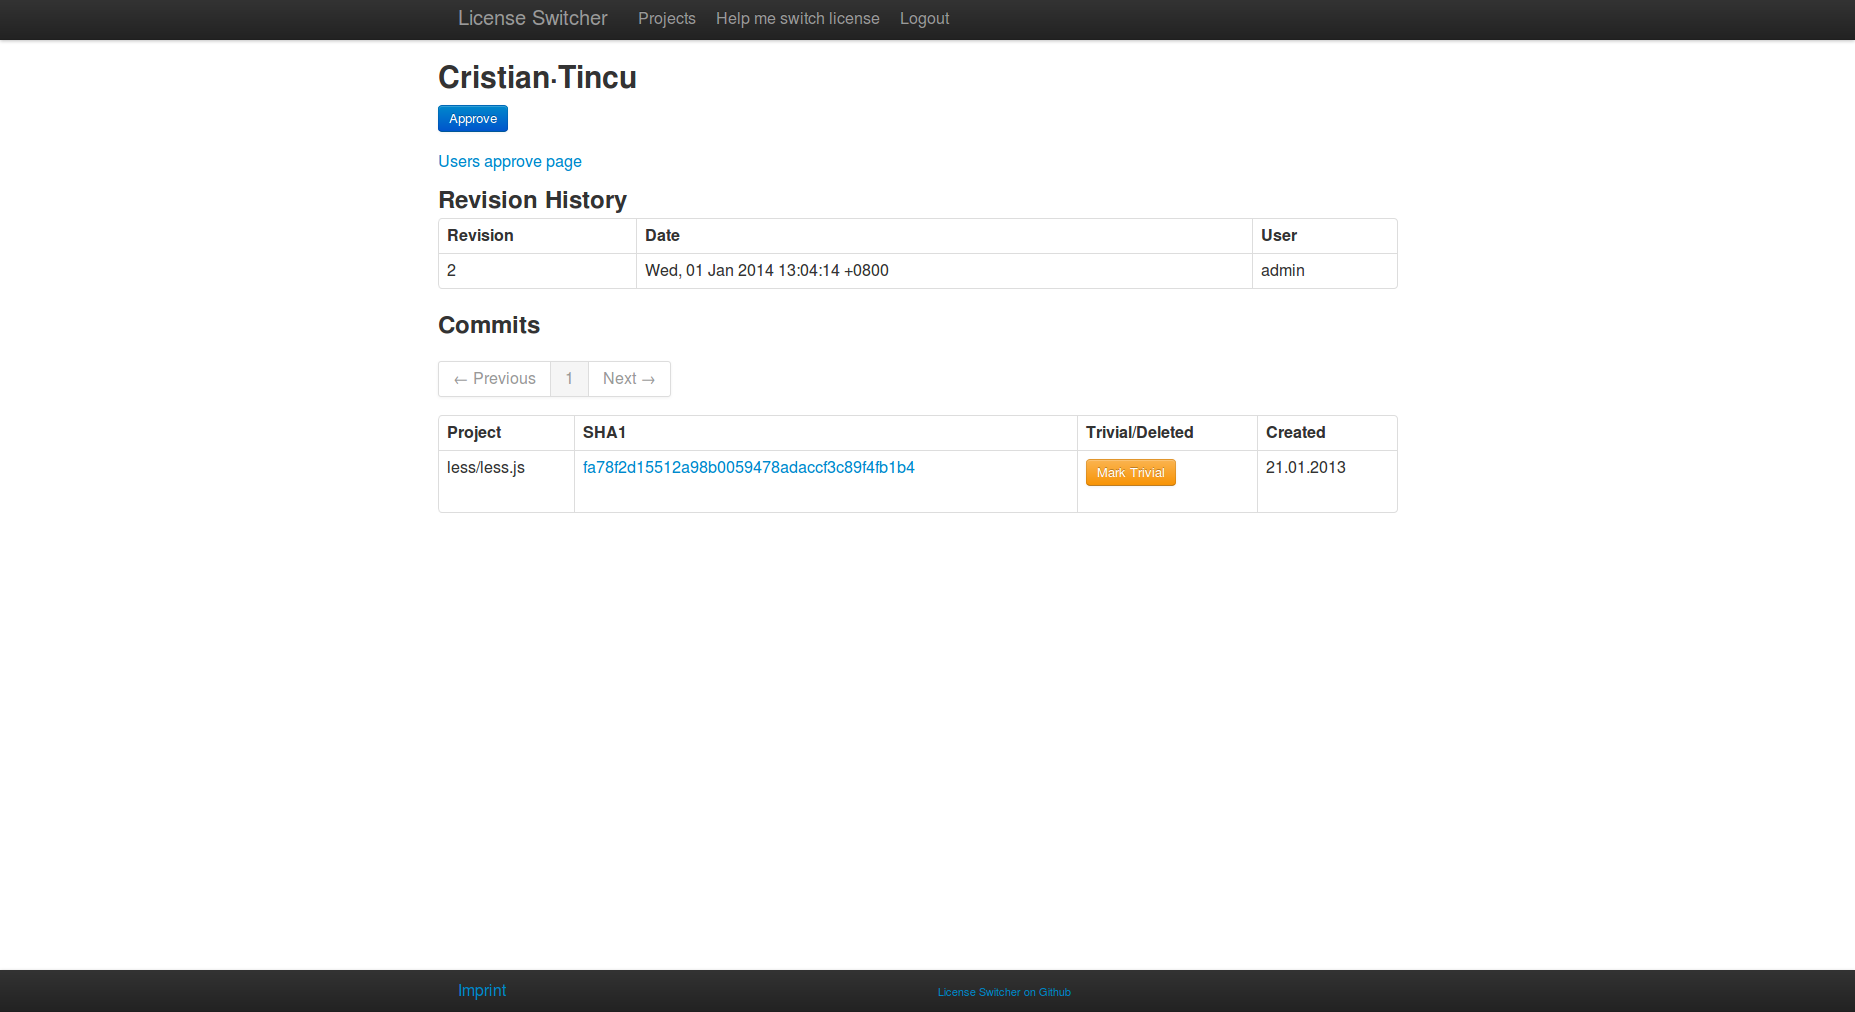Mark the less.js commit as trivial
1855x1012 pixels.
click(1130, 473)
